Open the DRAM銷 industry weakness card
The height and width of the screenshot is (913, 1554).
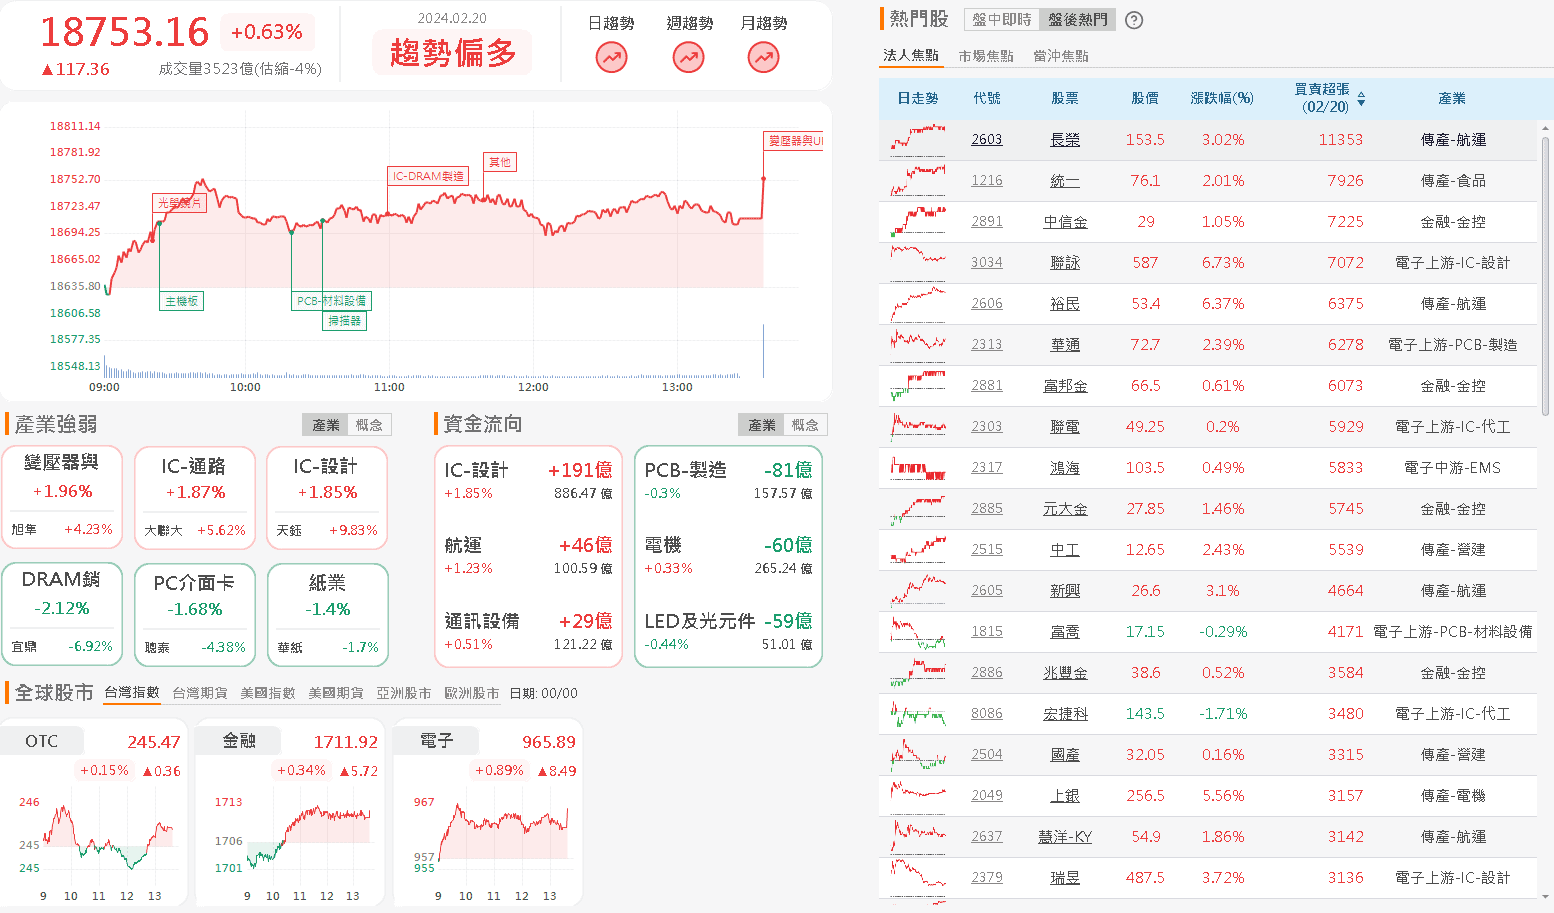tap(62, 614)
